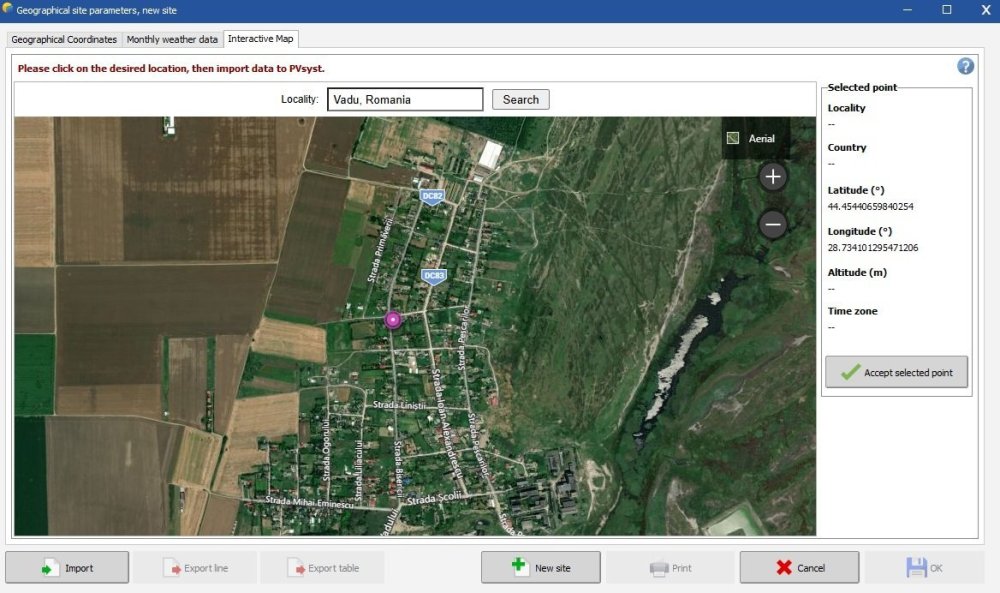Click the DC83 road shield marker
Viewport: 1000px width, 593px height.
coord(433,275)
